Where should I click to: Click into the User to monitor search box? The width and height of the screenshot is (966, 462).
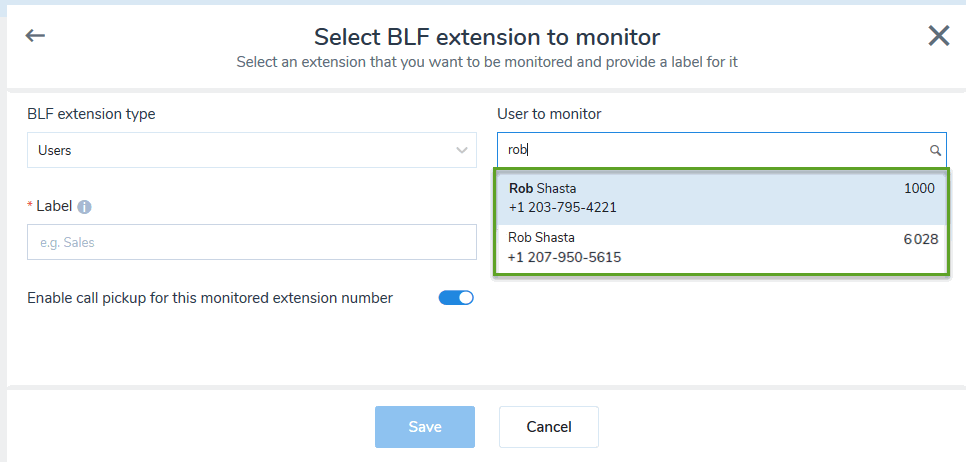pos(721,150)
